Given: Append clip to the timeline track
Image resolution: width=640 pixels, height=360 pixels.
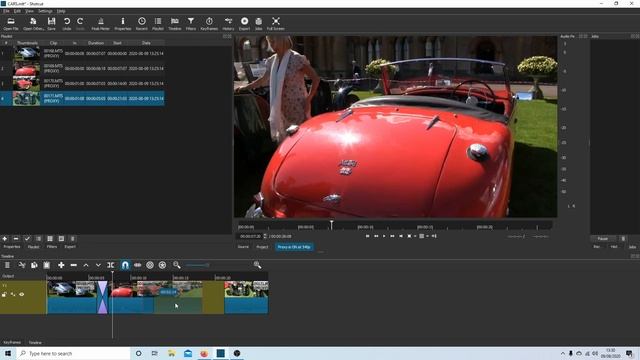Looking at the screenshot, I should coord(61,265).
